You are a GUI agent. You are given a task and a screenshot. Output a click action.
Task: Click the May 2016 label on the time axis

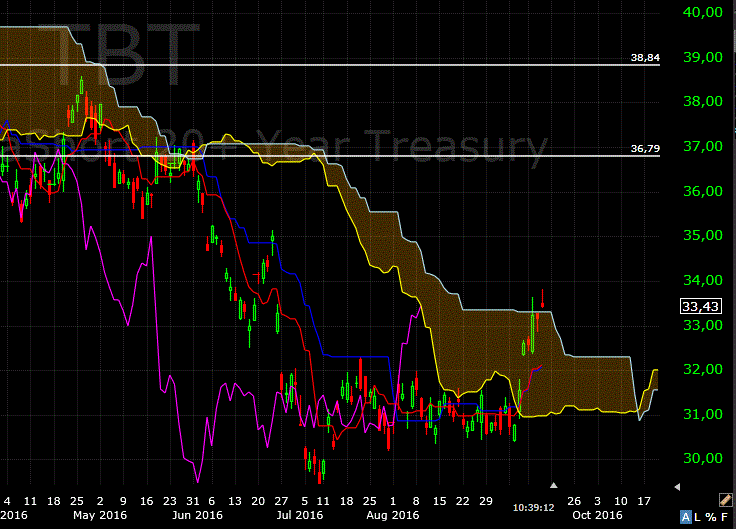coord(104,515)
